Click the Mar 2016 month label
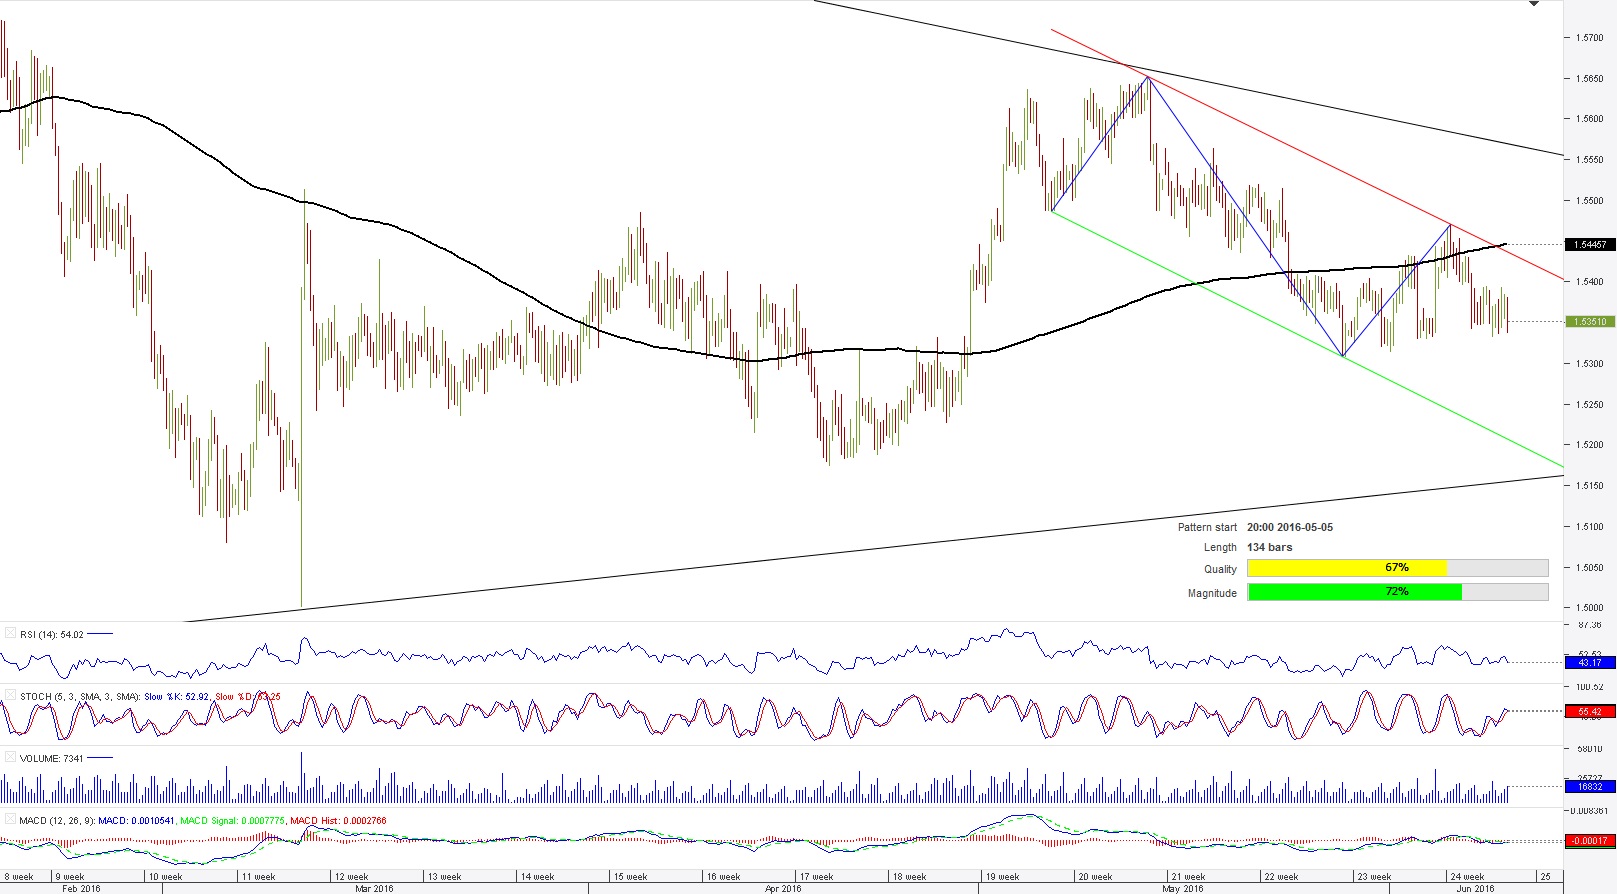1617x894 pixels. point(374,888)
